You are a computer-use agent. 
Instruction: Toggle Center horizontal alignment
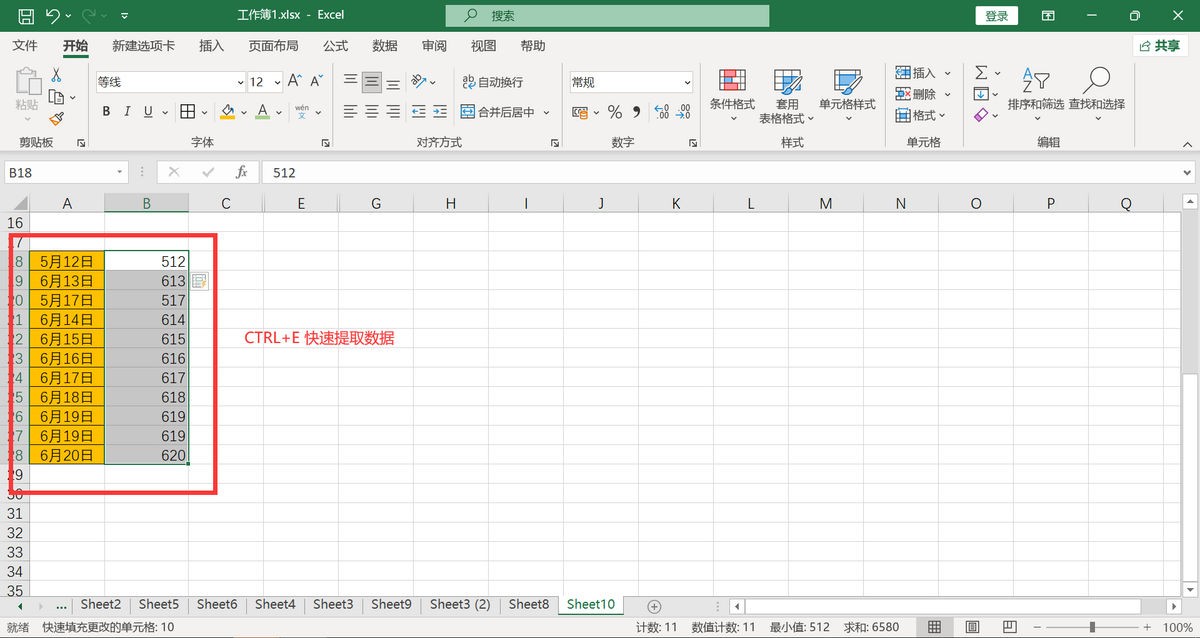pos(372,112)
